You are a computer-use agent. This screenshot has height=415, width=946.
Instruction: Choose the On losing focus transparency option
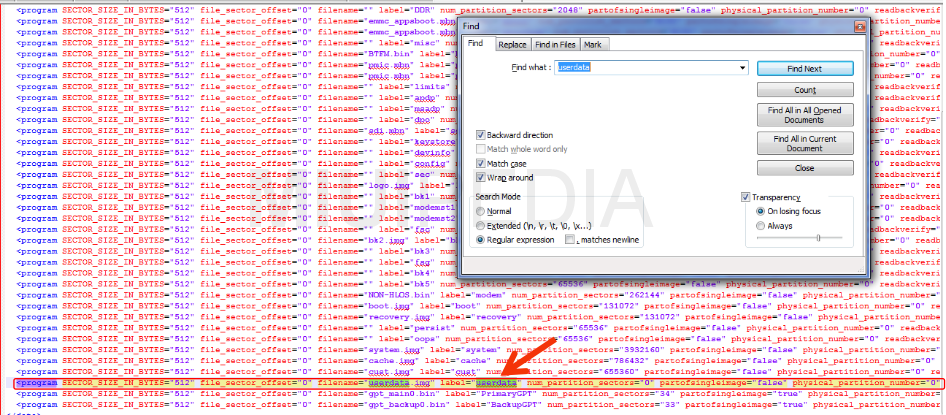click(x=760, y=211)
